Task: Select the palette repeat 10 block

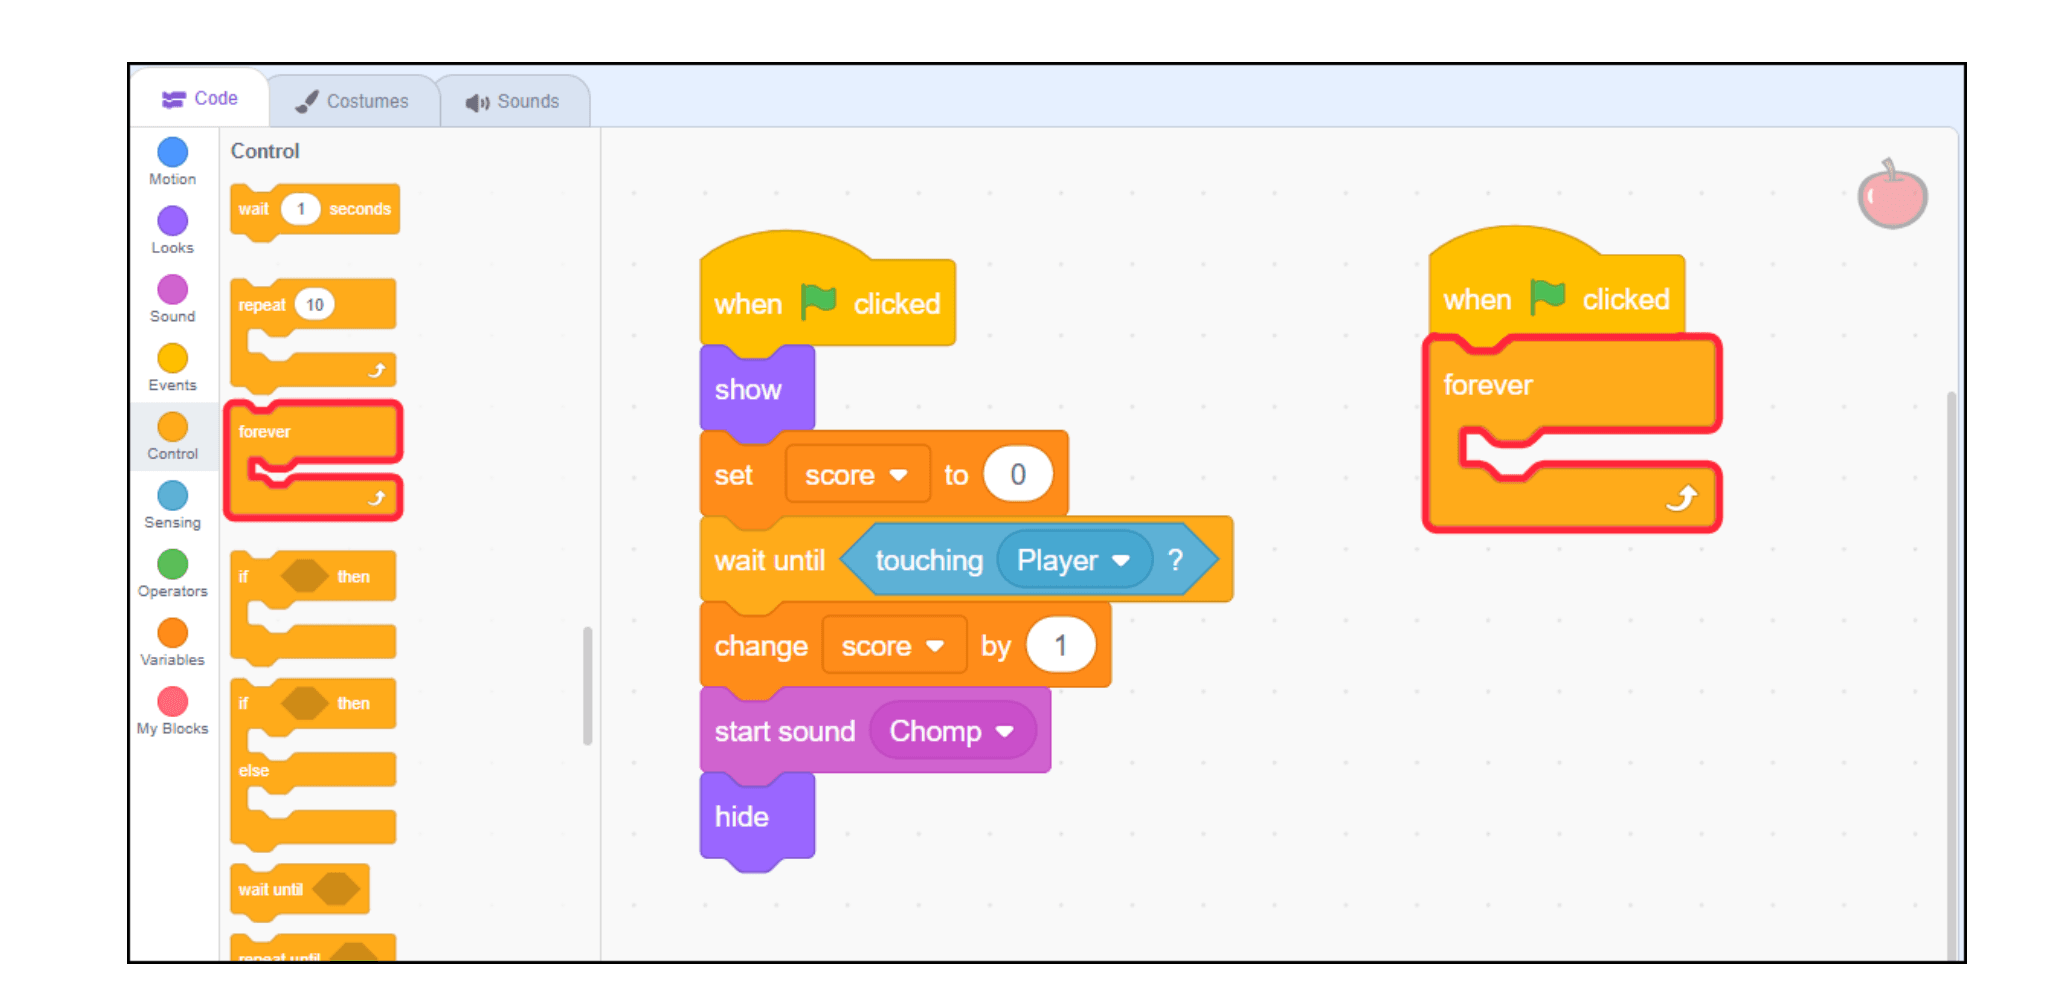Action: [313, 335]
